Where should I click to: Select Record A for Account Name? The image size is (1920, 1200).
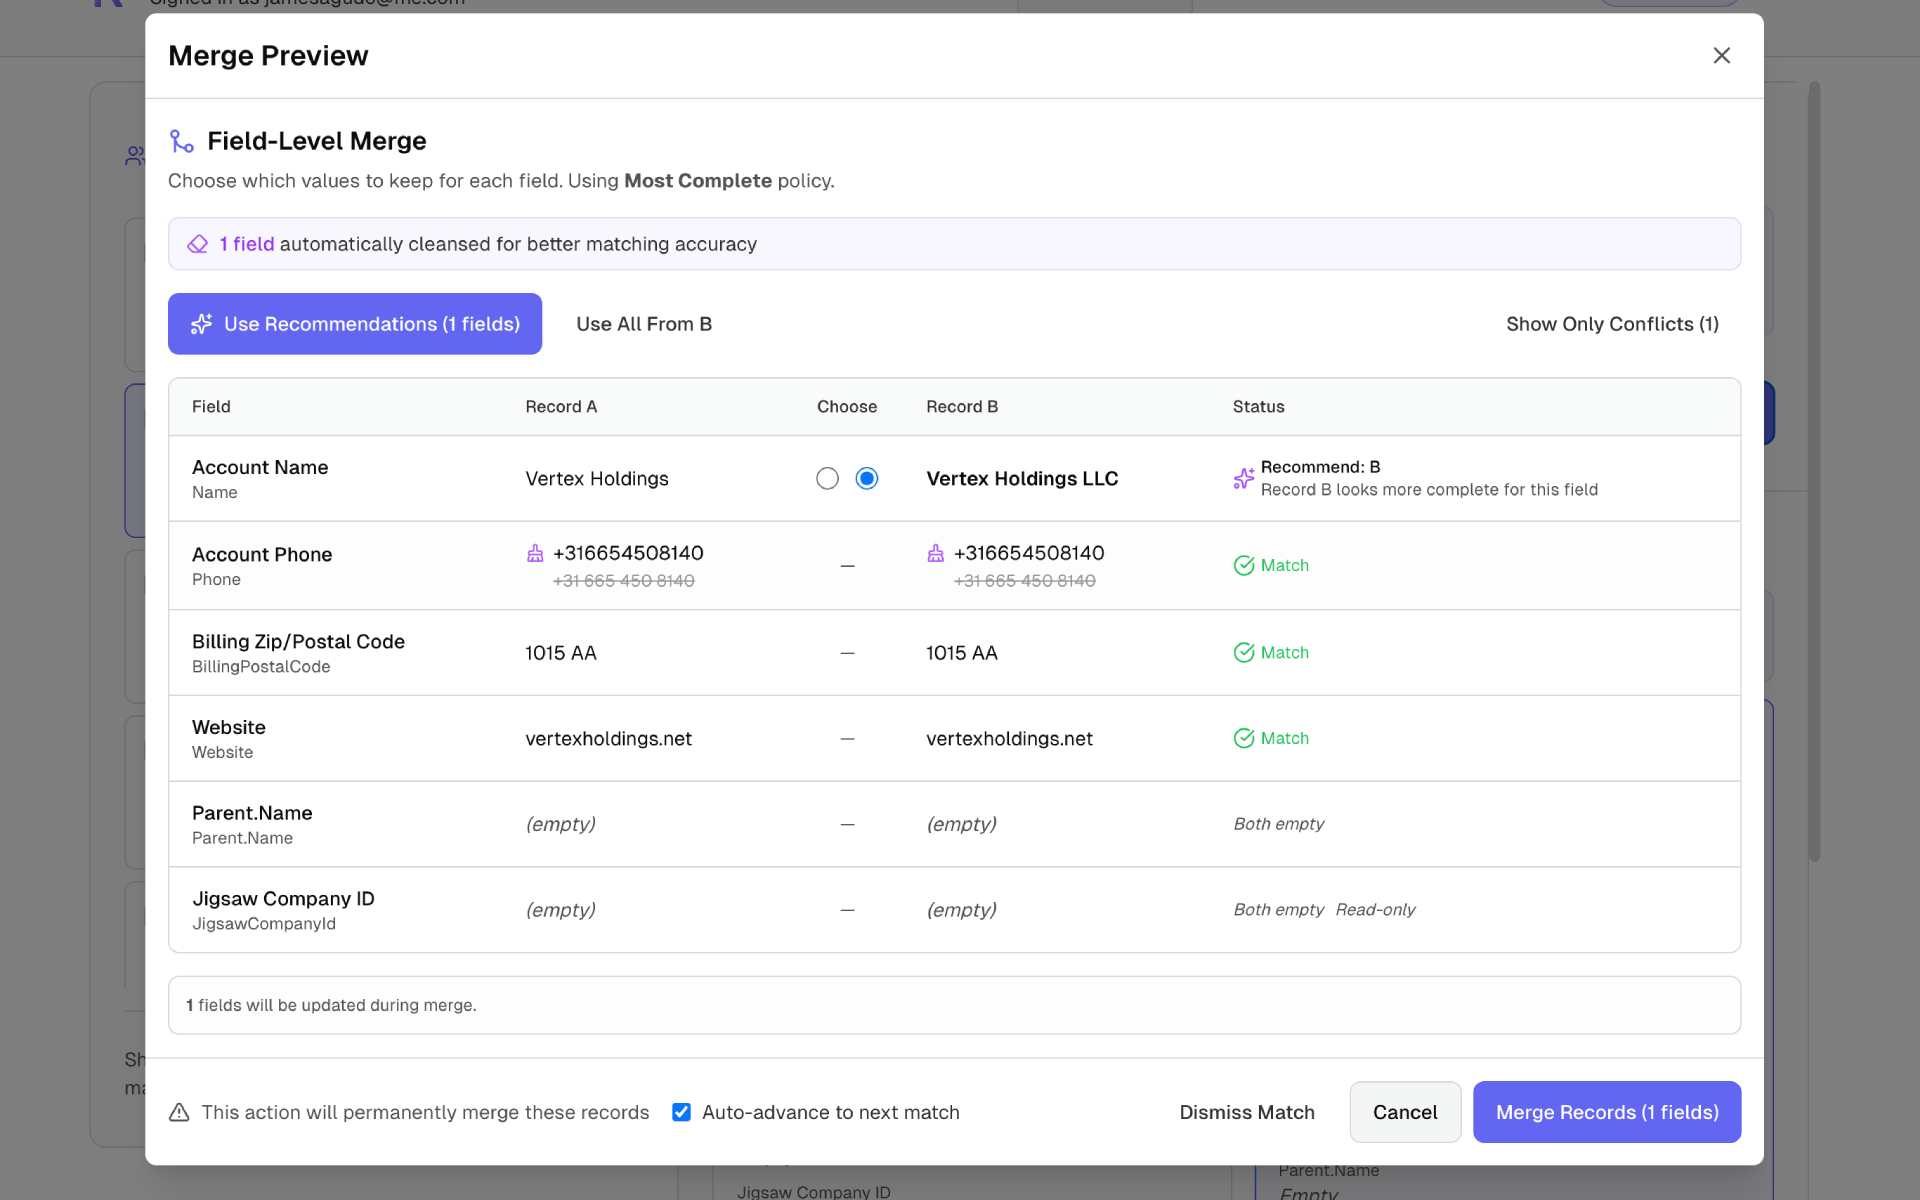point(827,479)
